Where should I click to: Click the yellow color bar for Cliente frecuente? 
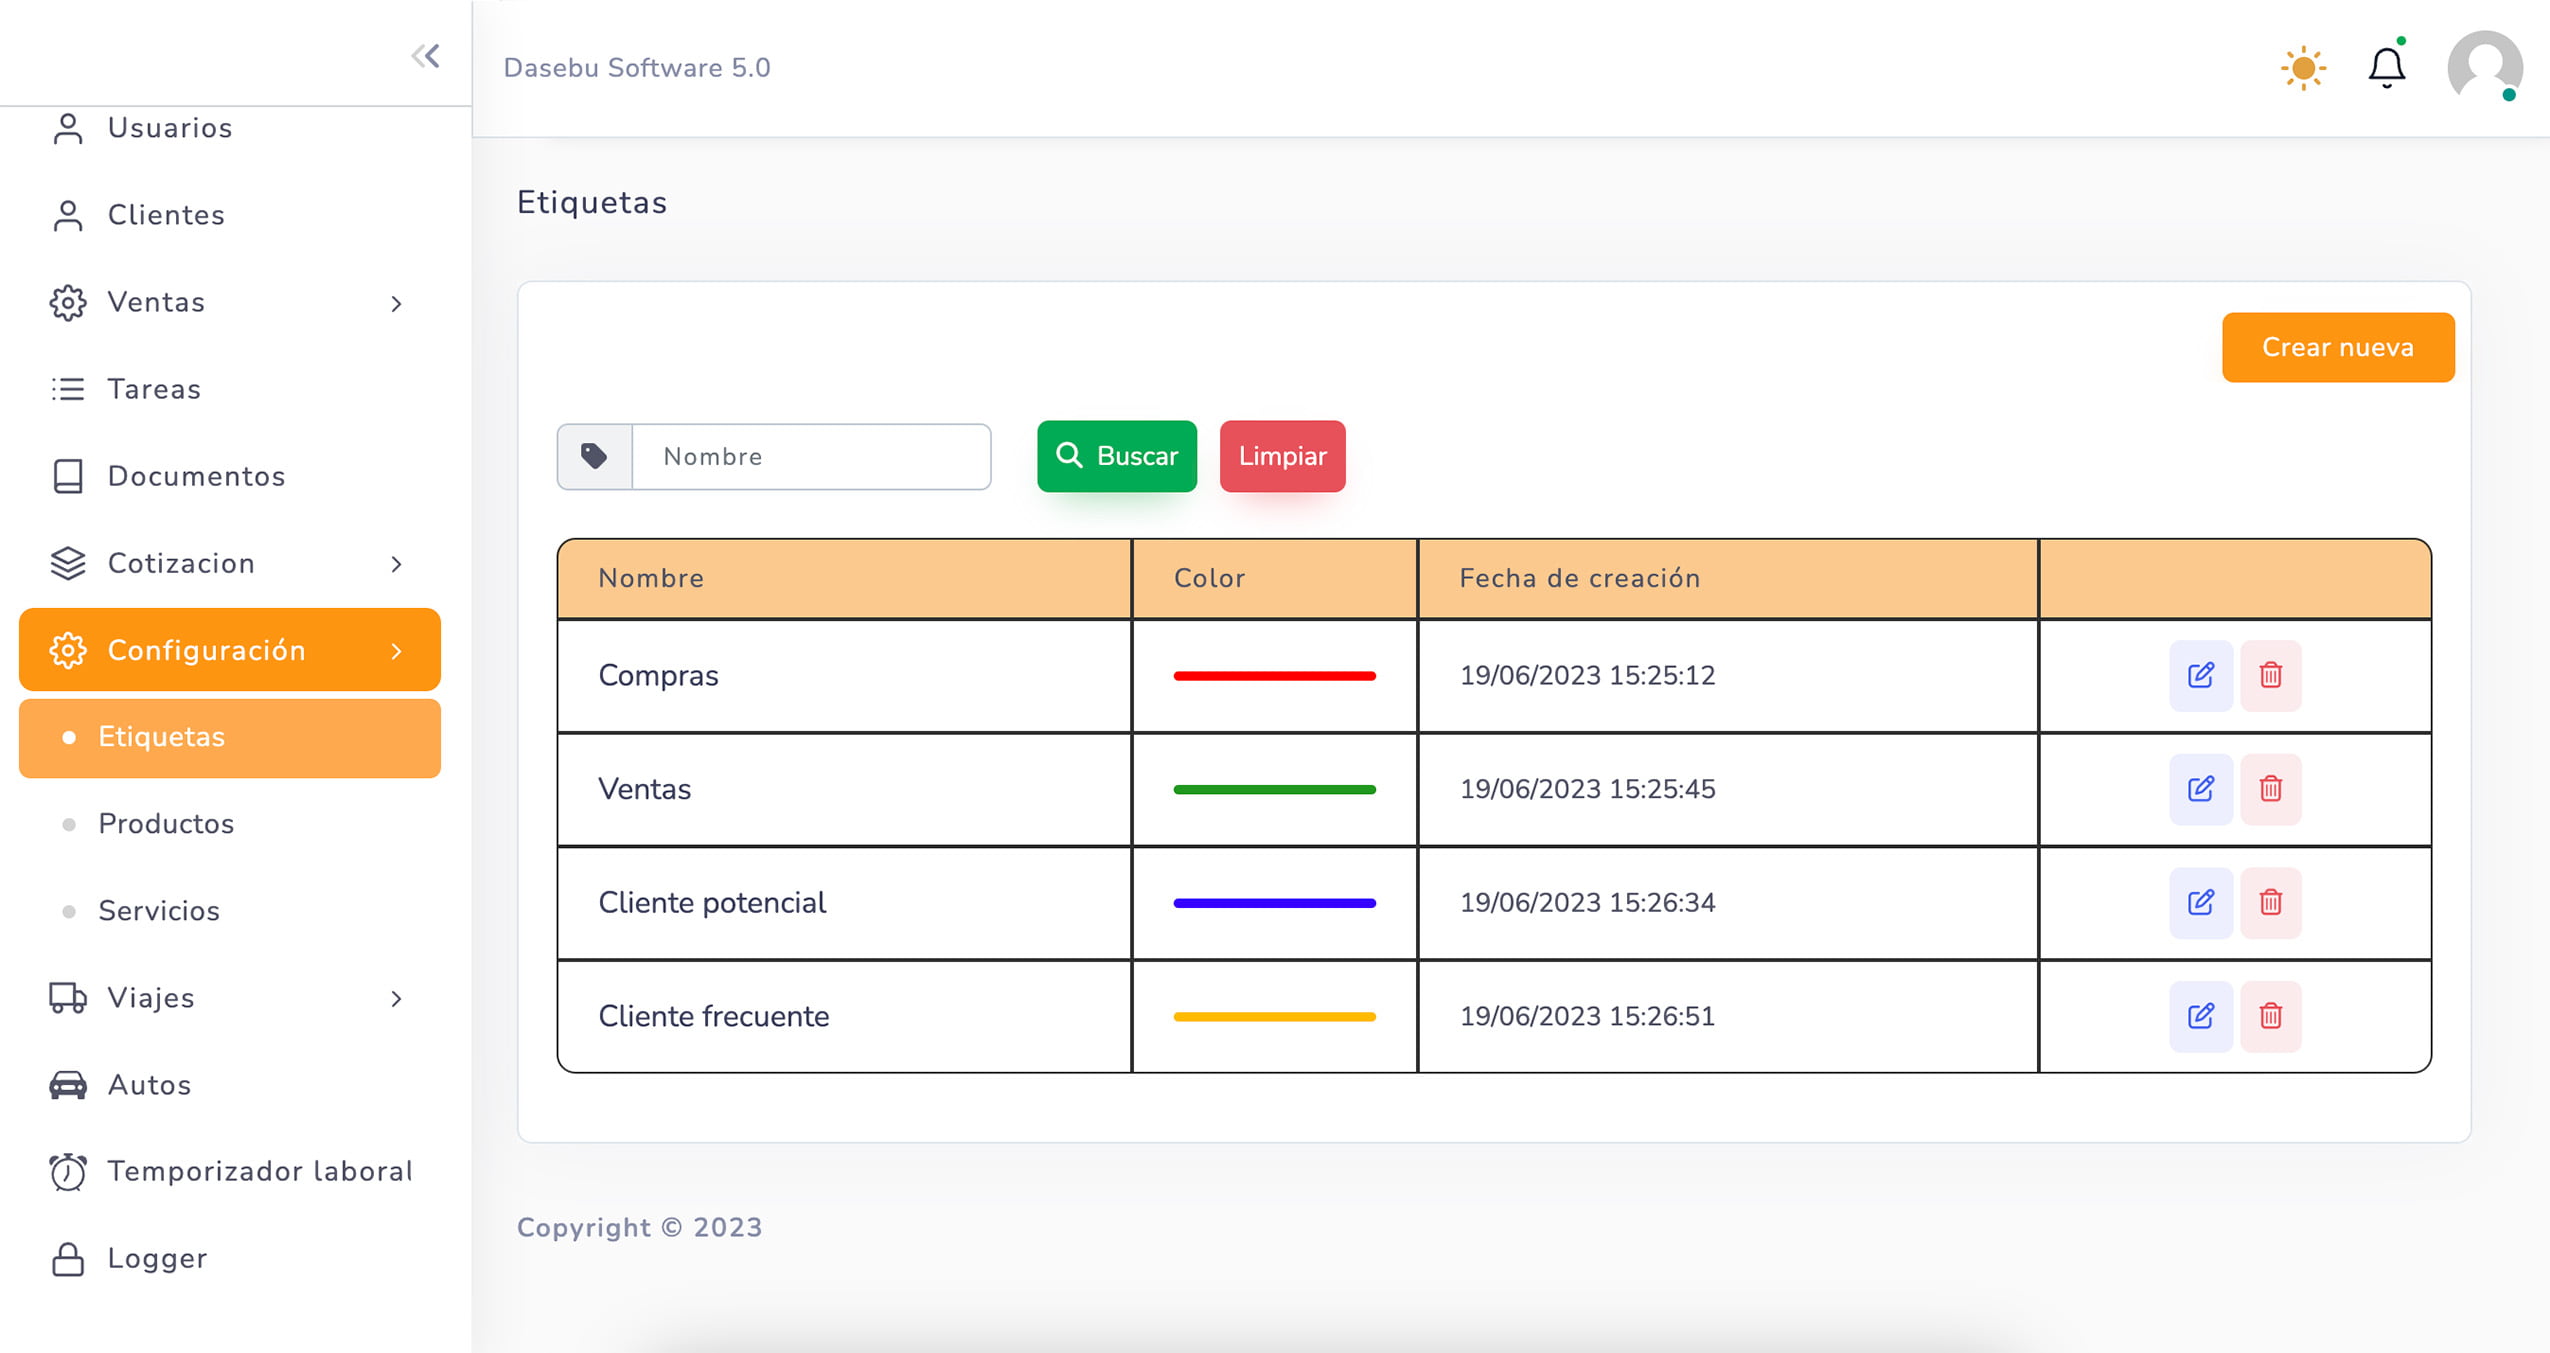point(1274,1017)
